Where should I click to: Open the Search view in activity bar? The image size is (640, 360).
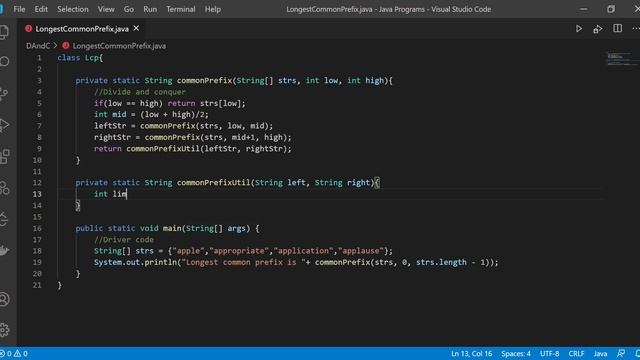pos(4,62)
